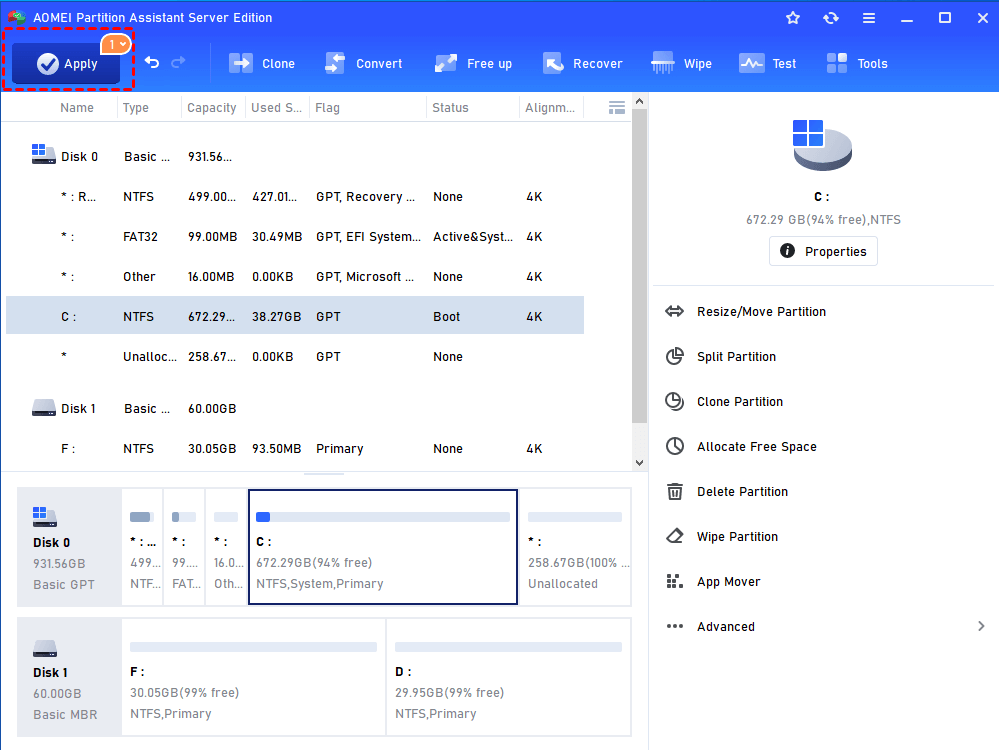Select D: 29.95GB block in disk map
This screenshot has width=999, height=750.
point(508,677)
